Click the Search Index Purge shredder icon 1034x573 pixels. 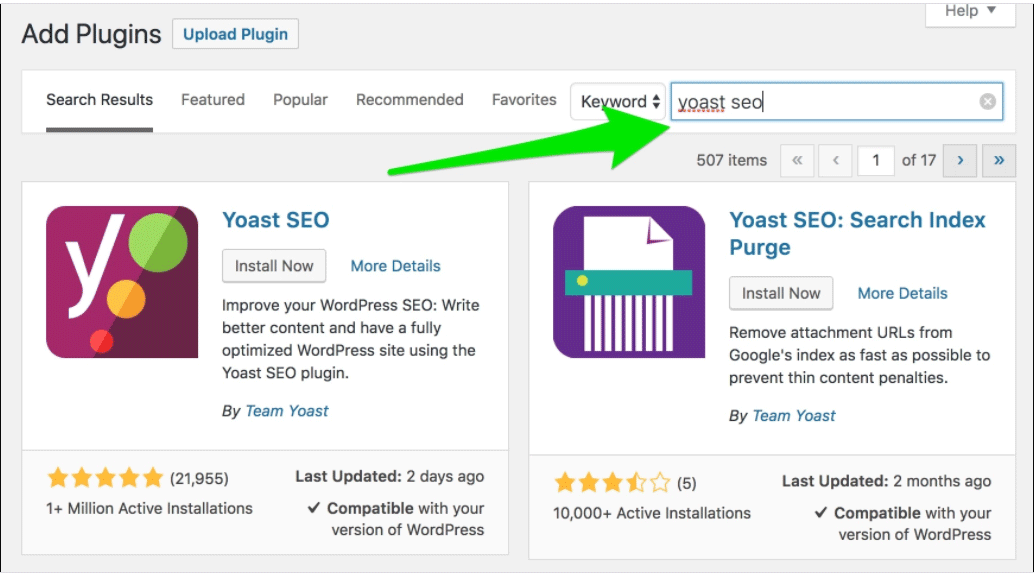[x=629, y=282]
